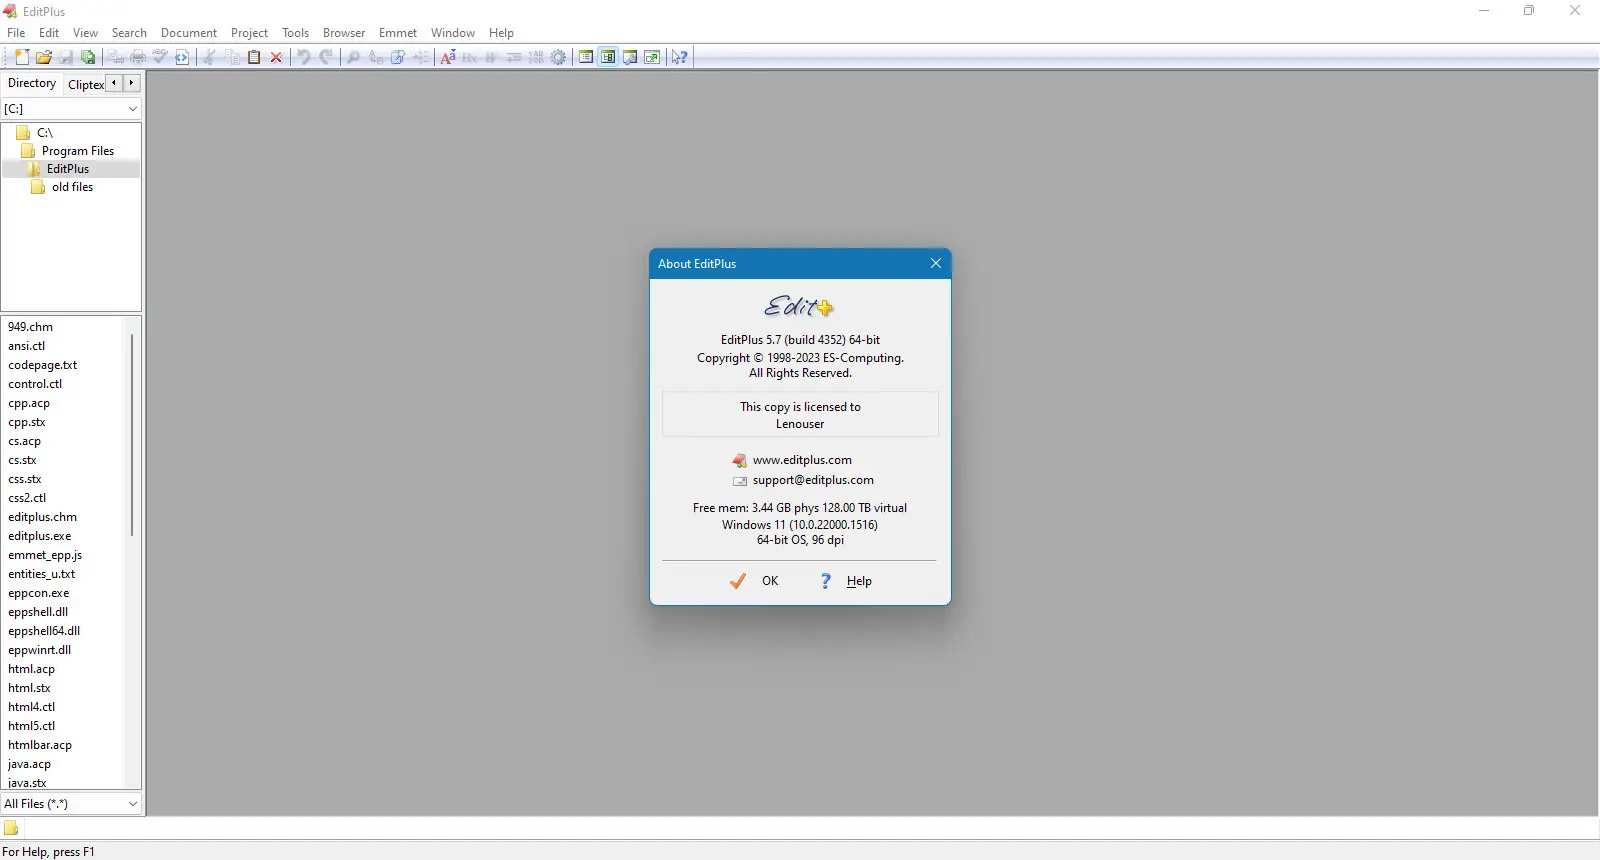Open the Search menu

pos(129,33)
